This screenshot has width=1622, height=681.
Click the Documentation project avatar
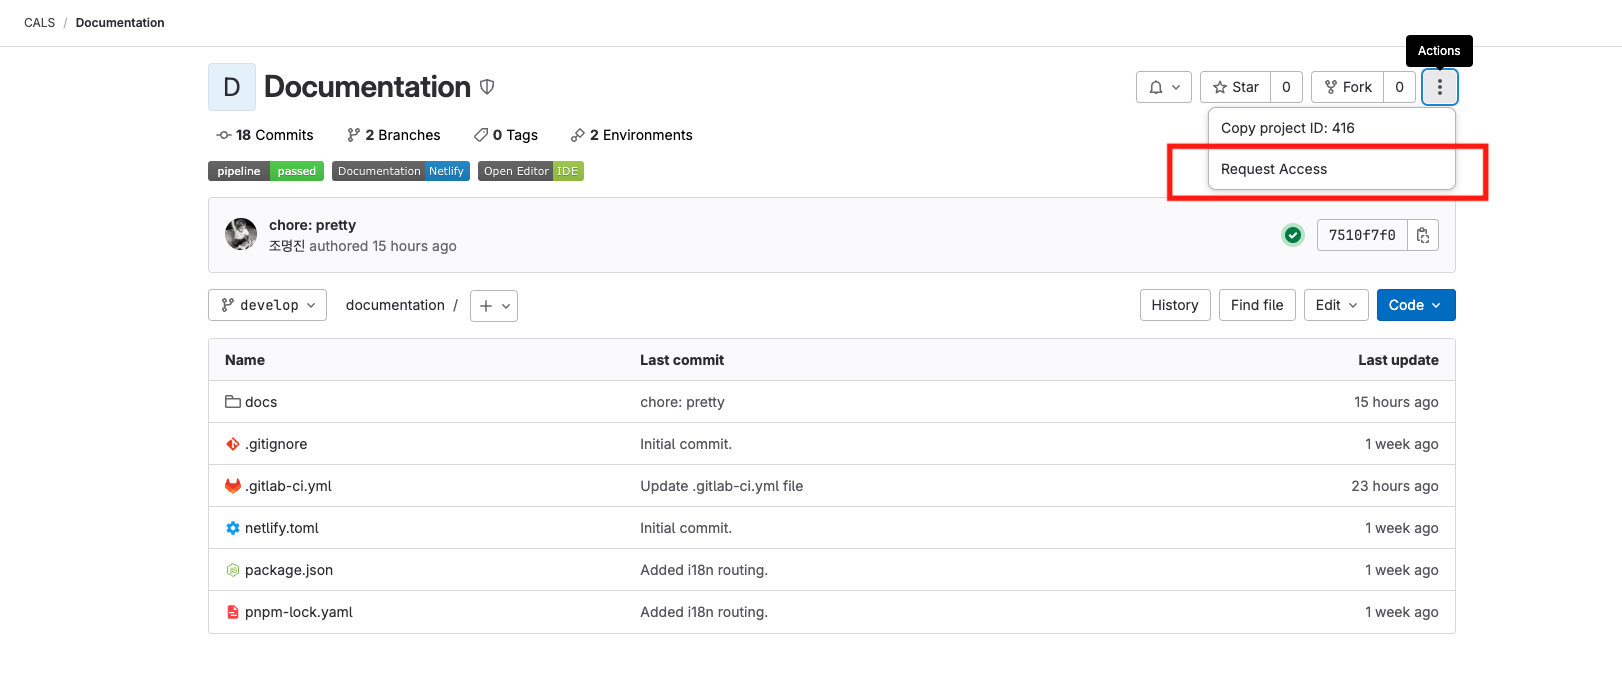232,87
